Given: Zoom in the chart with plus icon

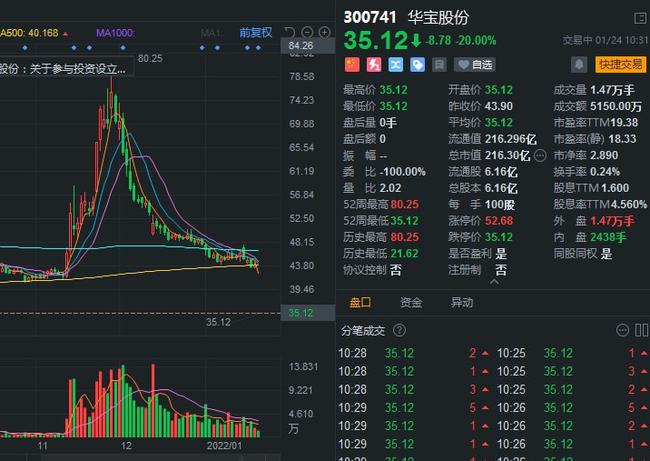Looking at the screenshot, I should point(325,32).
